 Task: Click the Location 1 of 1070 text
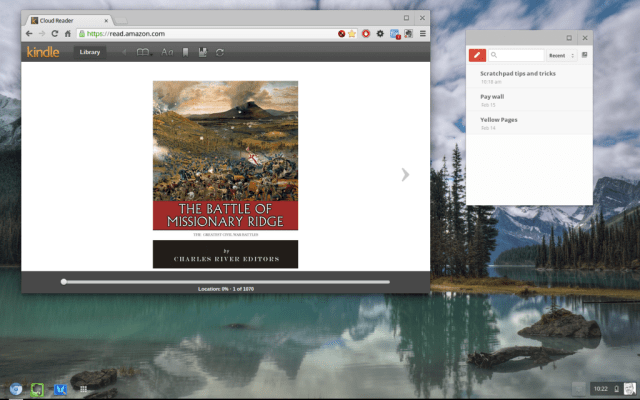click(226, 289)
